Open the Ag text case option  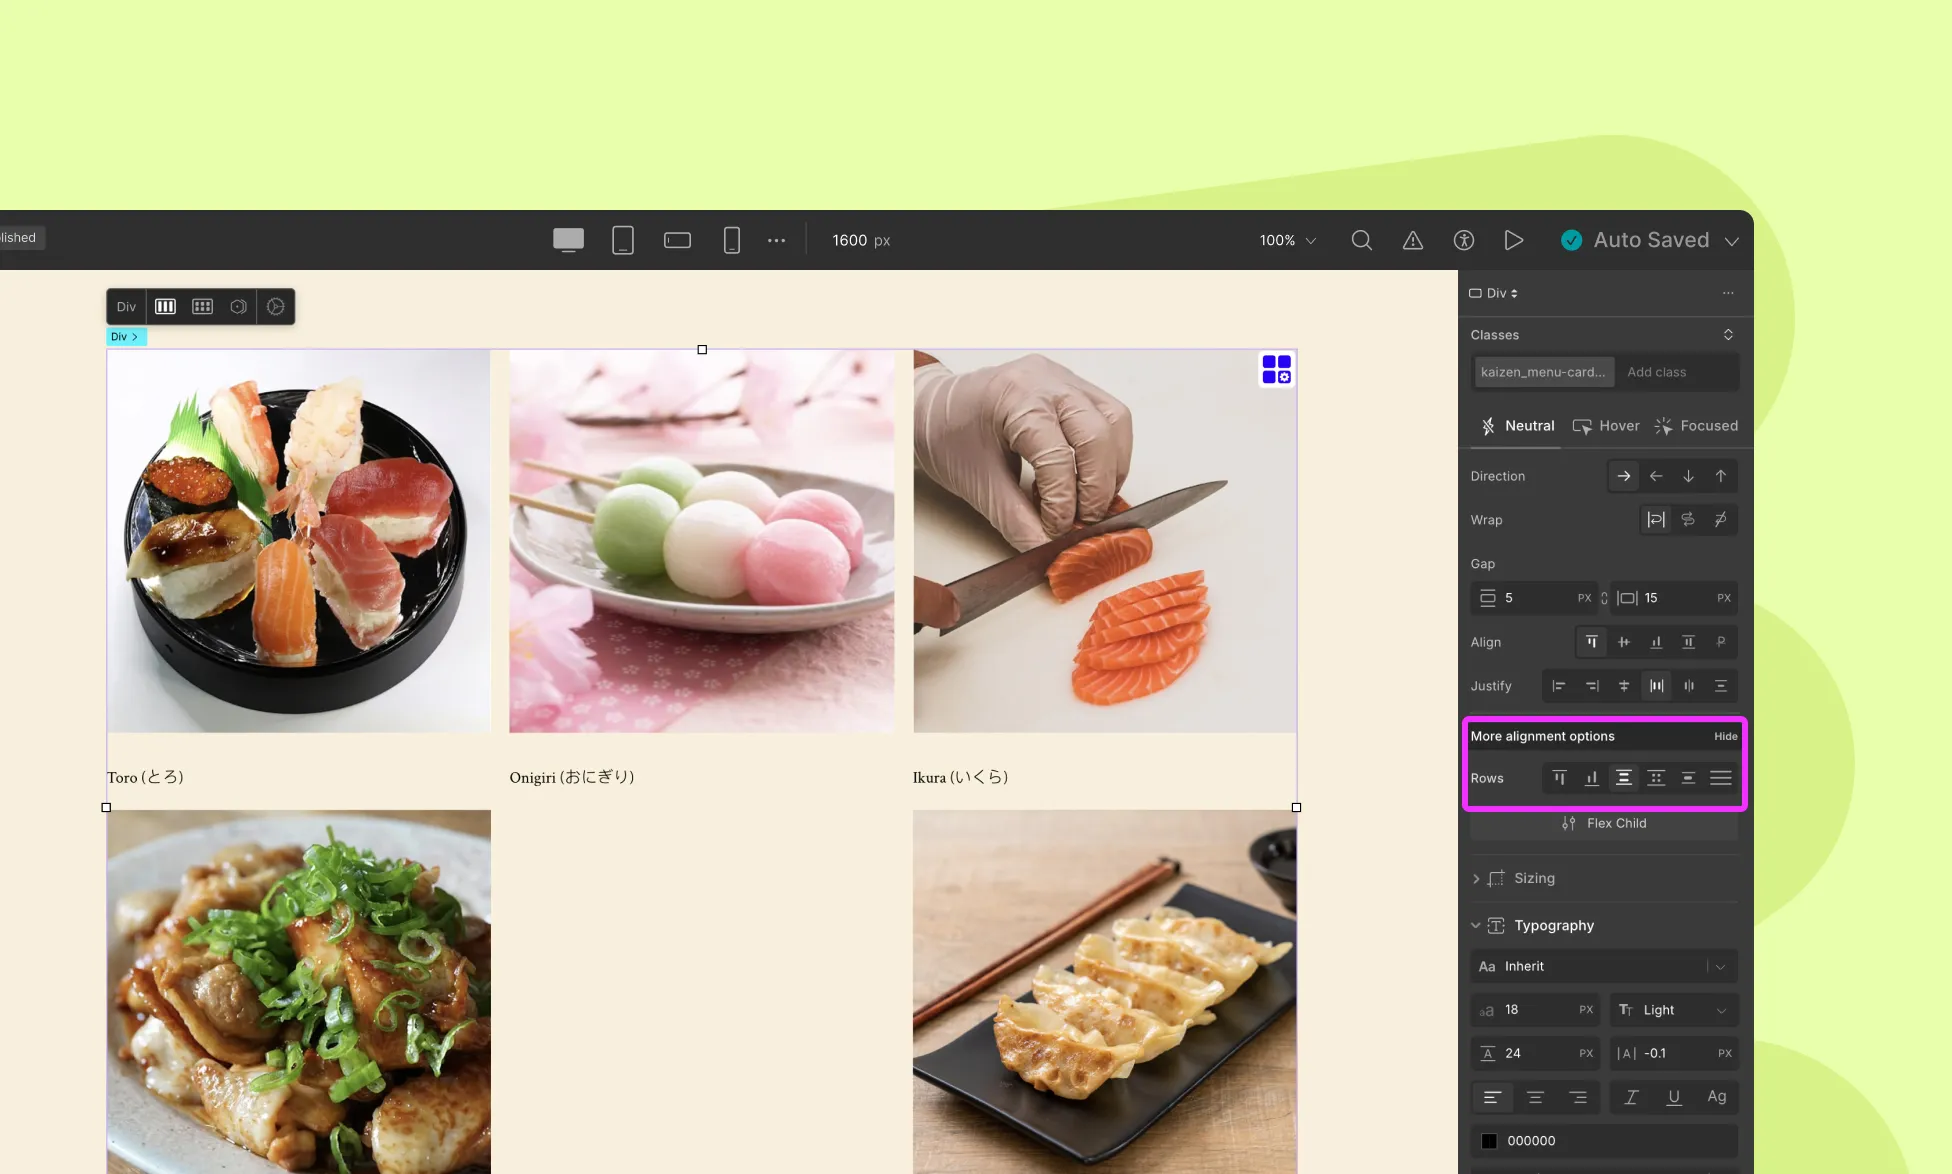click(x=1717, y=1097)
